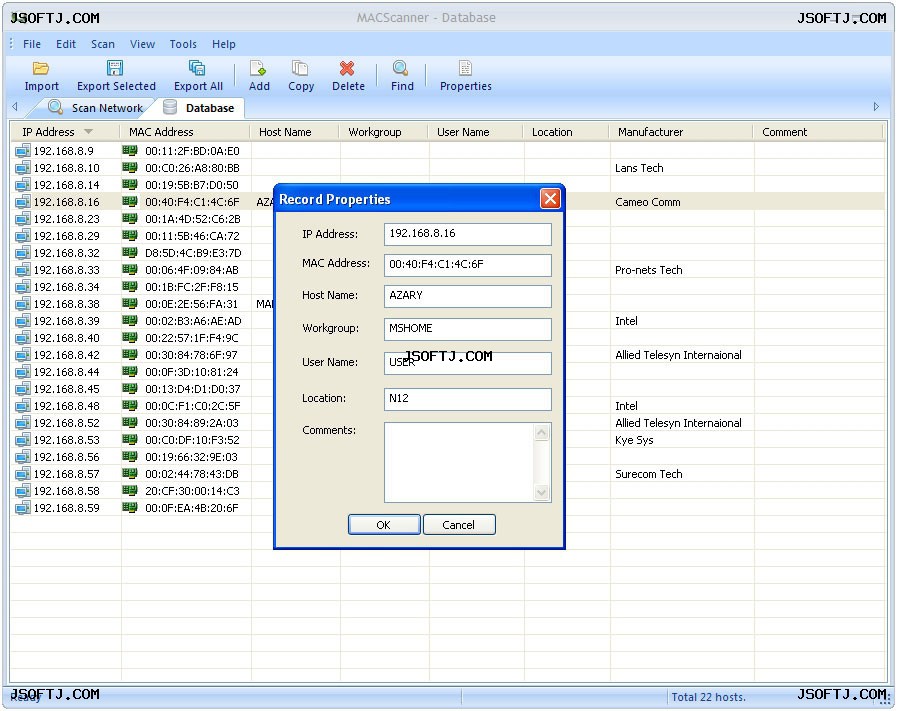Switch to the Scan Network tab

click(96, 108)
